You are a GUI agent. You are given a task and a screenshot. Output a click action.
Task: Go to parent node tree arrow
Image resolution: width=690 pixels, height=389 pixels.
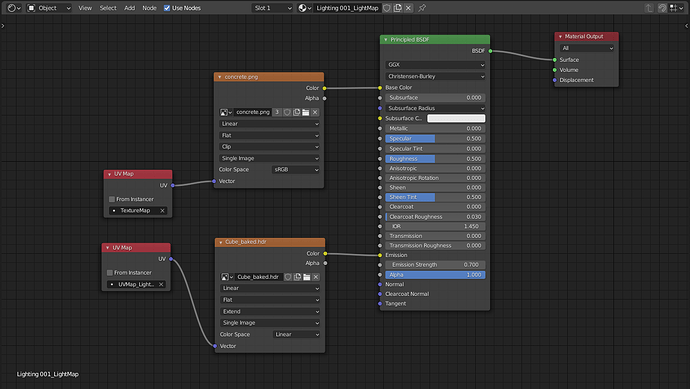coord(649,8)
